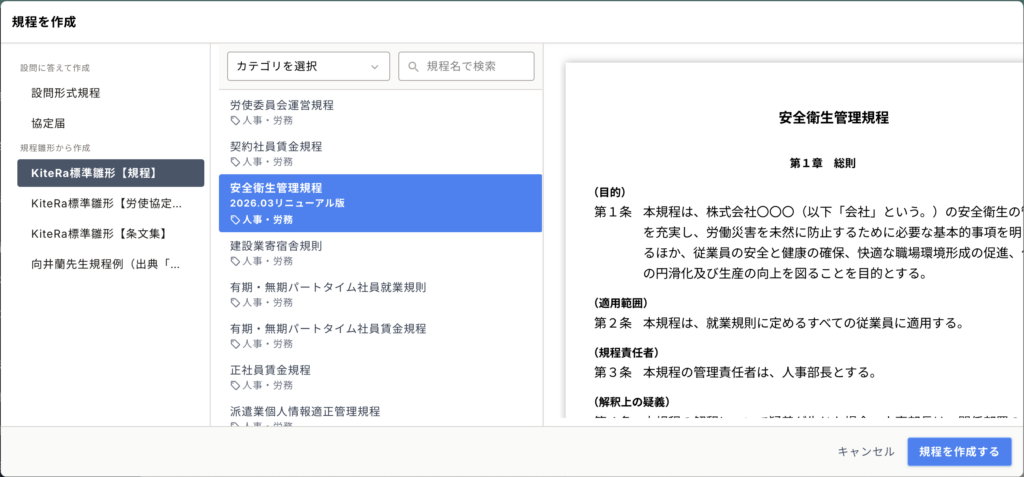Click the category dropdown chevron arrow
The width and height of the screenshot is (1024, 477).
tap(375, 66)
